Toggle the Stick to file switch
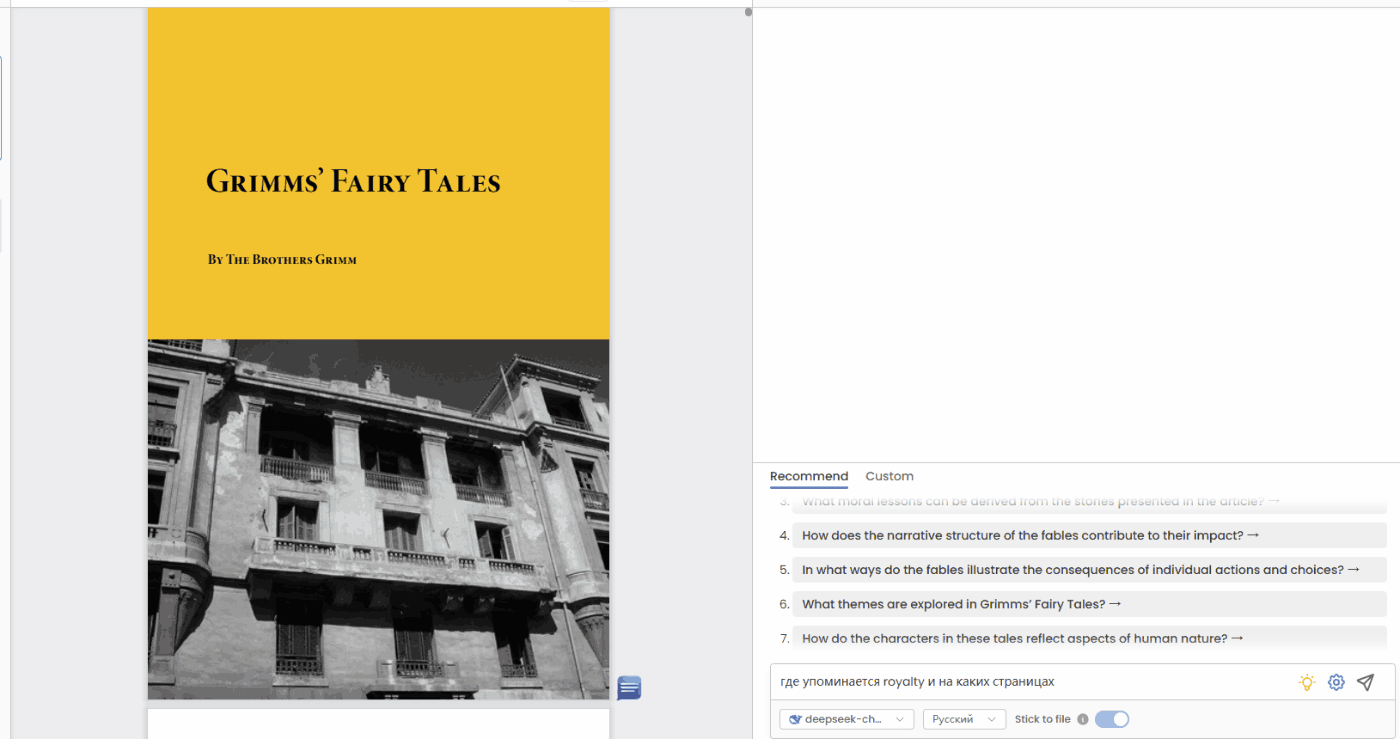Screen dimensions: 1400x739 point(1112,719)
